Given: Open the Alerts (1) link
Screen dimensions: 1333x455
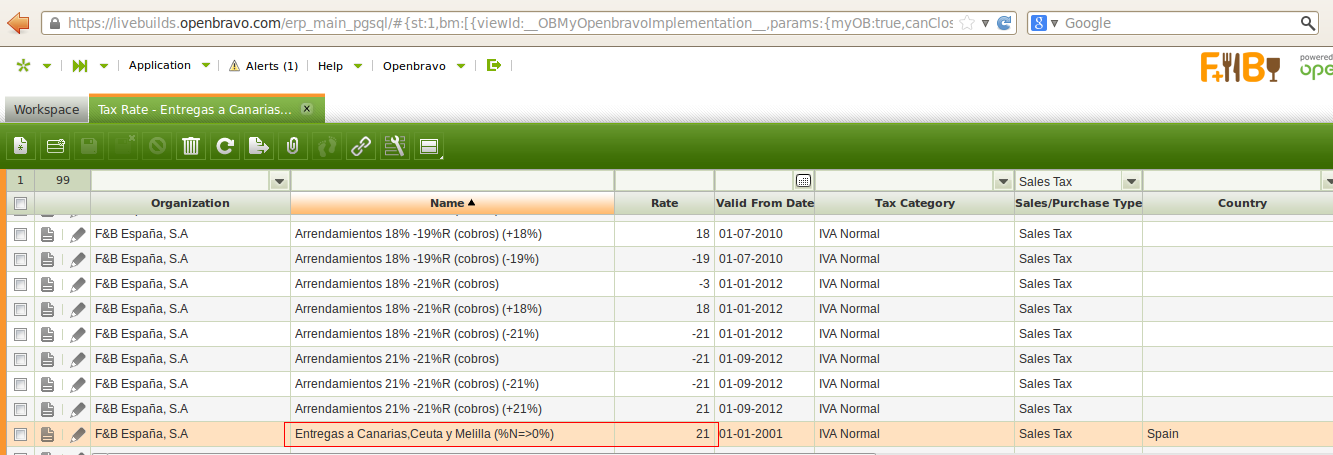Looking at the screenshot, I should pyautogui.click(x=264, y=66).
